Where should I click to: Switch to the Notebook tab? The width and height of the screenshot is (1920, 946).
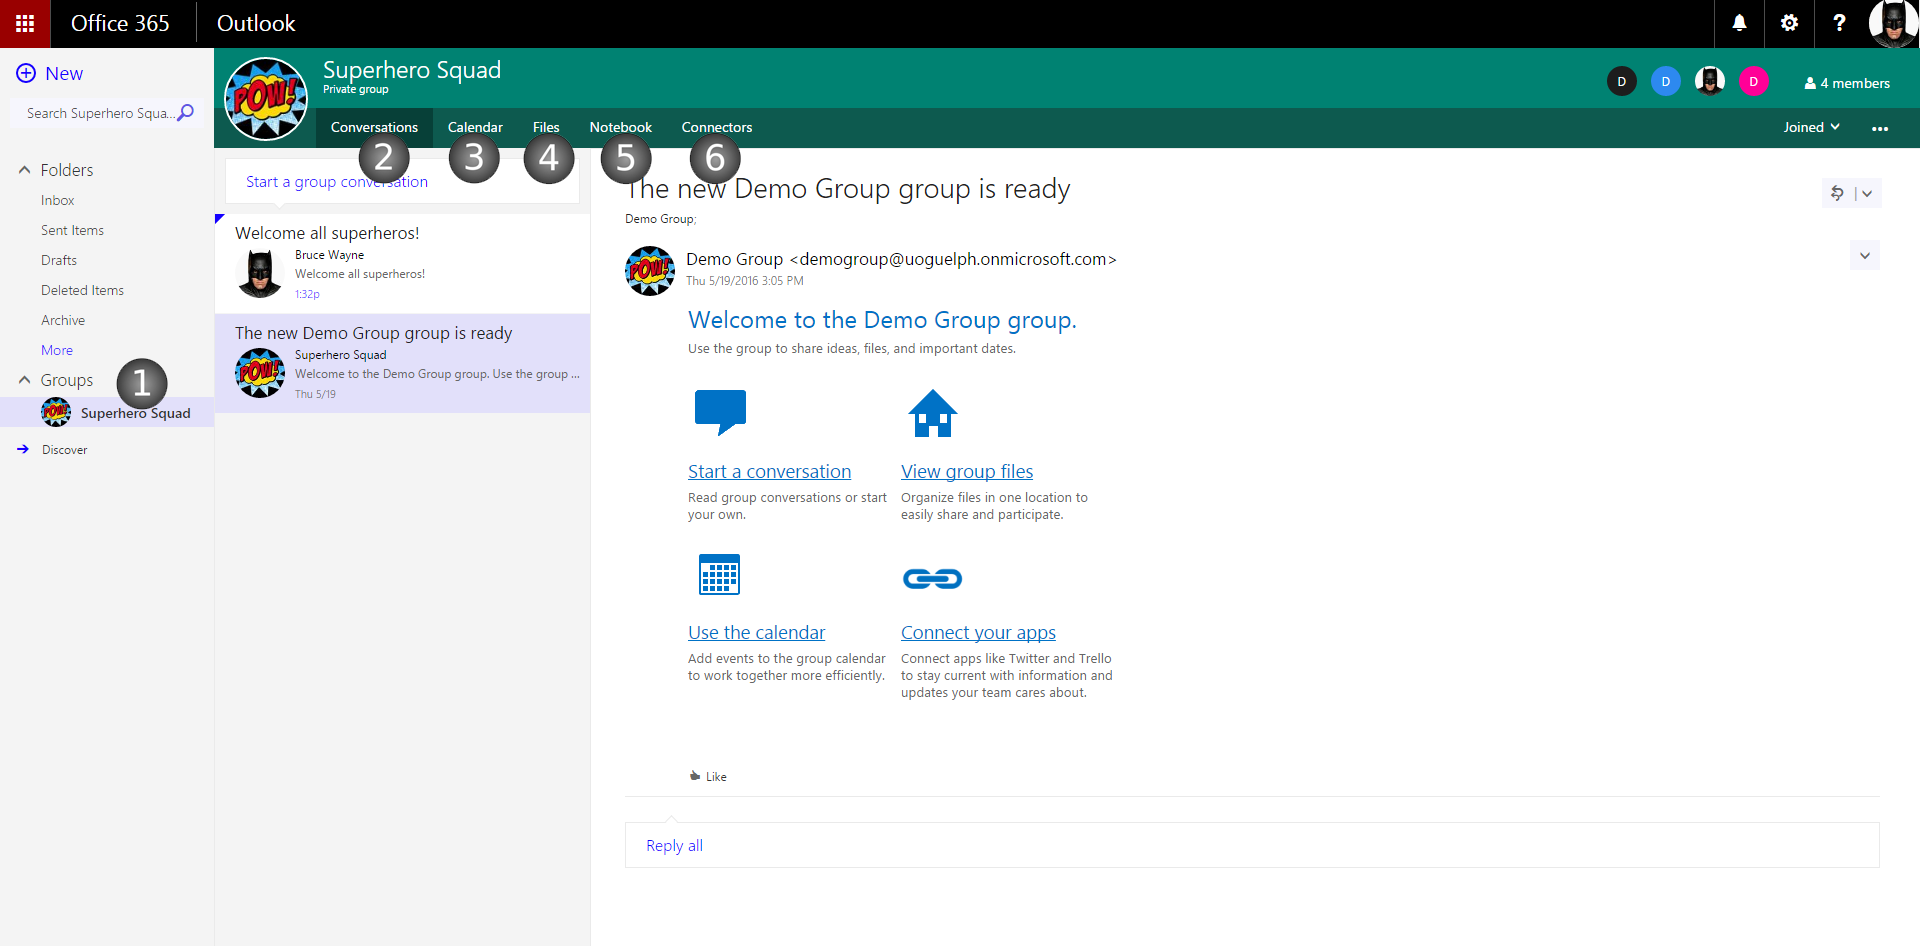point(620,127)
